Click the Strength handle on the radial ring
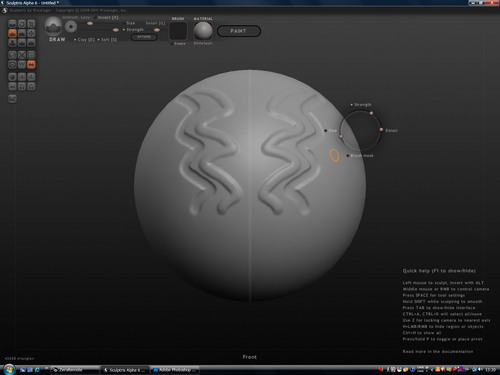 tap(371, 113)
